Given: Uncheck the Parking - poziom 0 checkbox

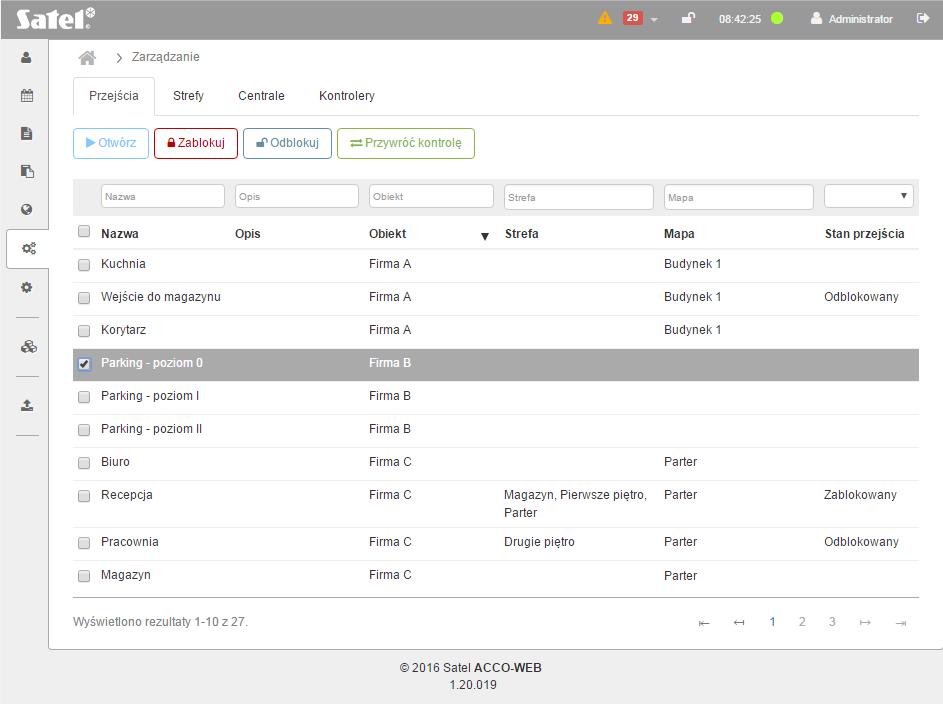Looking at the screenshot, I should 84,364.
